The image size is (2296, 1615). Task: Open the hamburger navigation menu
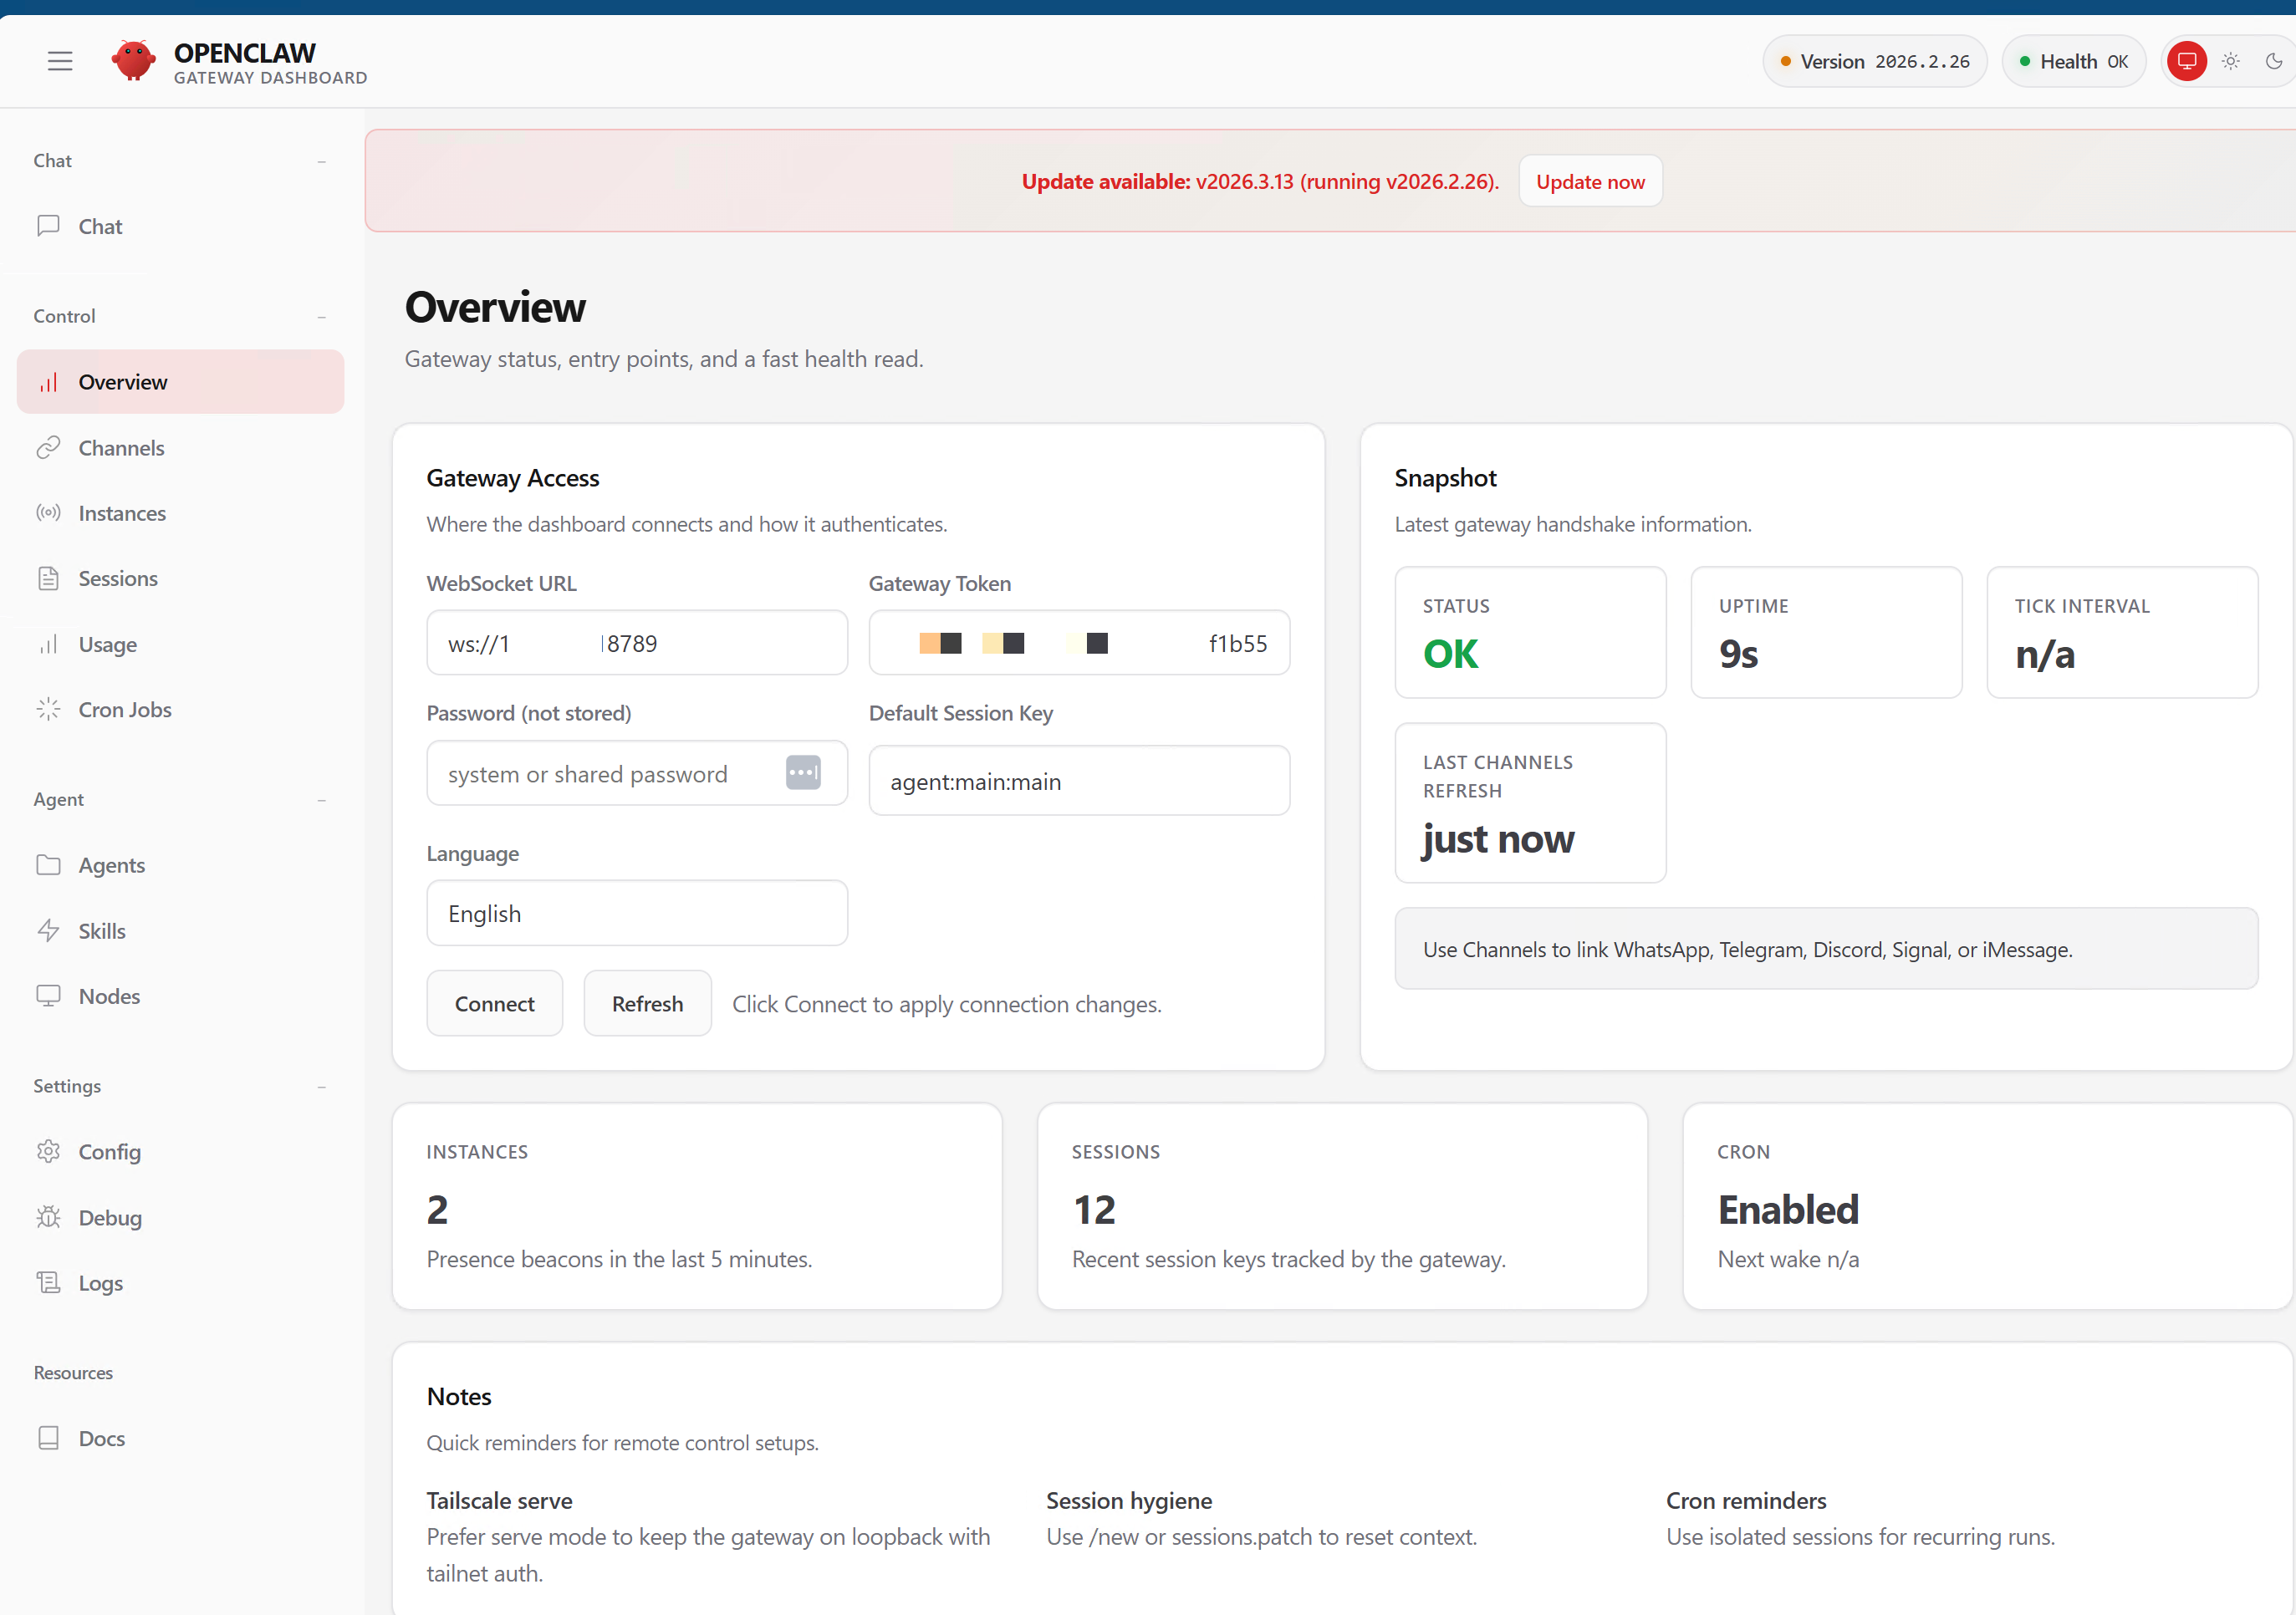click(x=59, y=60)
